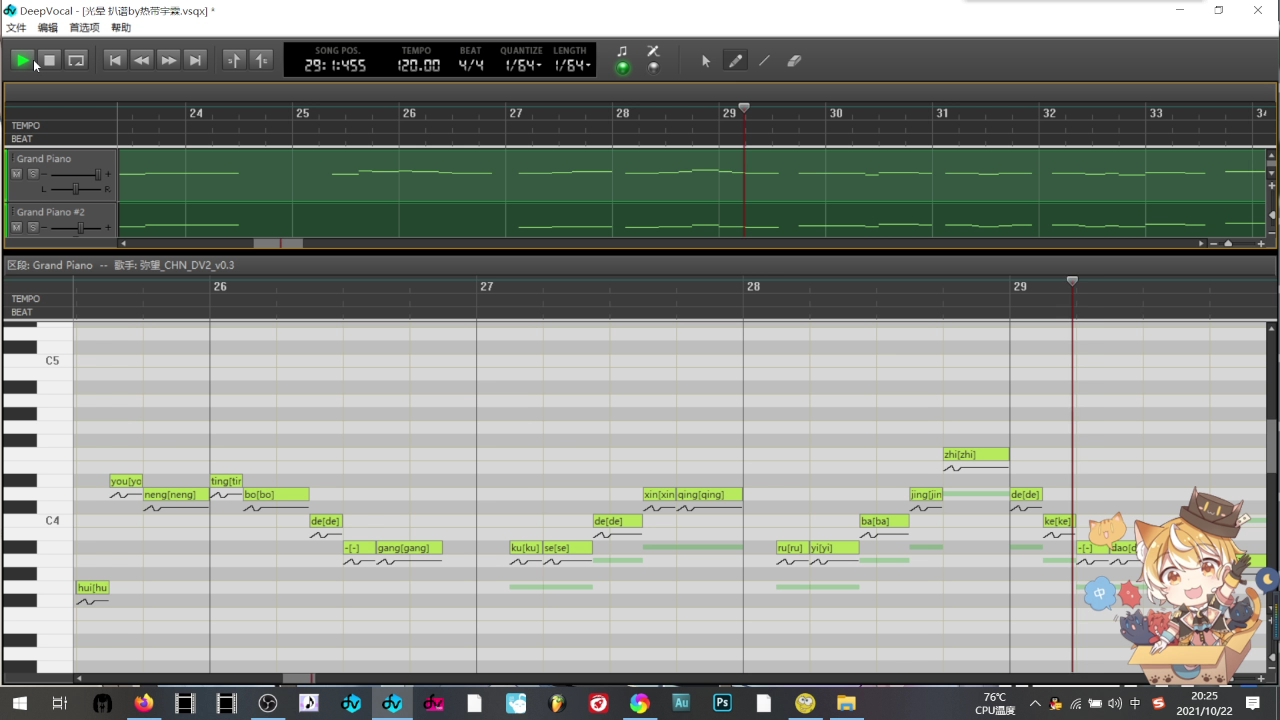
Task: Open the 帮助 menu
Action: point(121,28)
